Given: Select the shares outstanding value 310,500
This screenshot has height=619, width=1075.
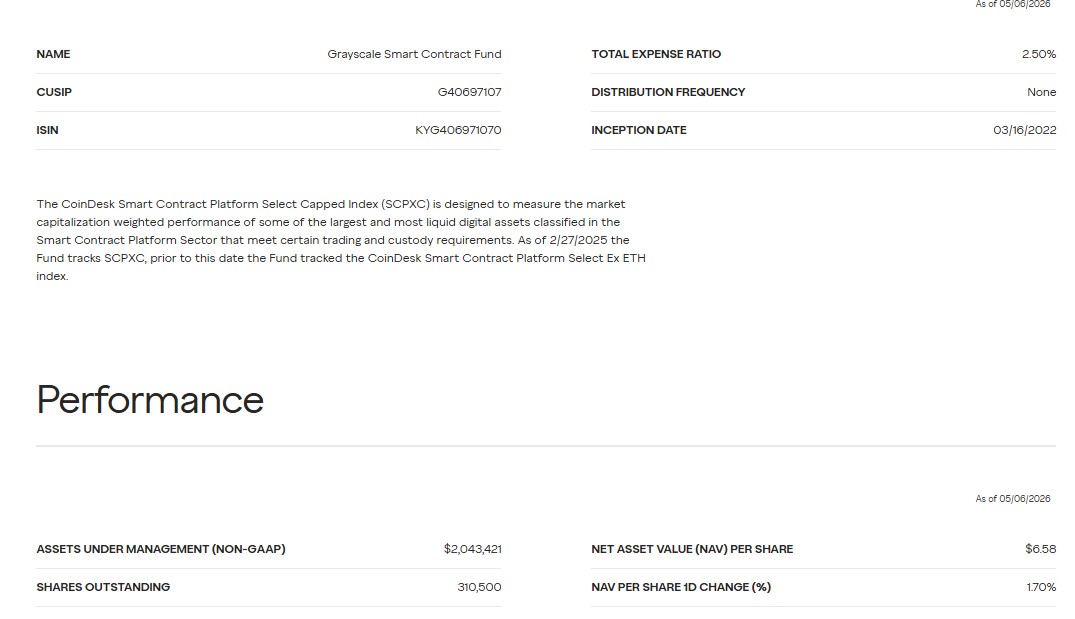Looking at the screenshot, I should [x=479, y=587].
